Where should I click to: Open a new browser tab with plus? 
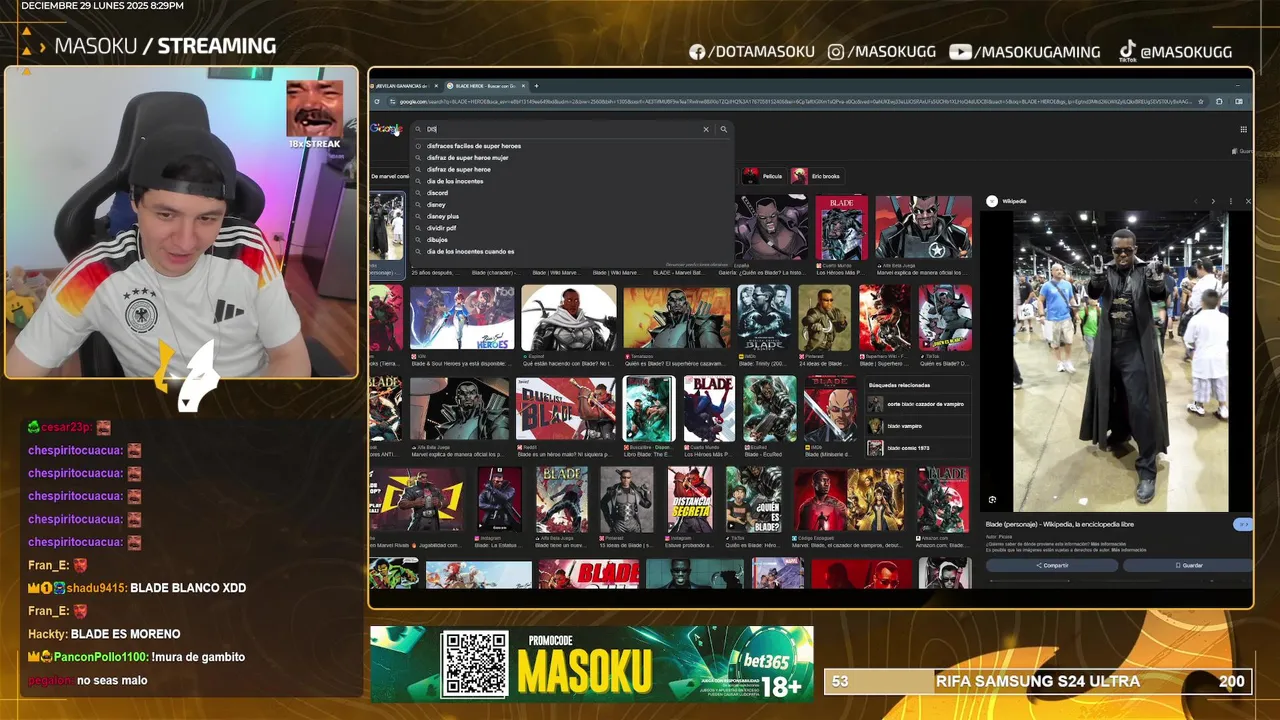(x=536, y=86)
